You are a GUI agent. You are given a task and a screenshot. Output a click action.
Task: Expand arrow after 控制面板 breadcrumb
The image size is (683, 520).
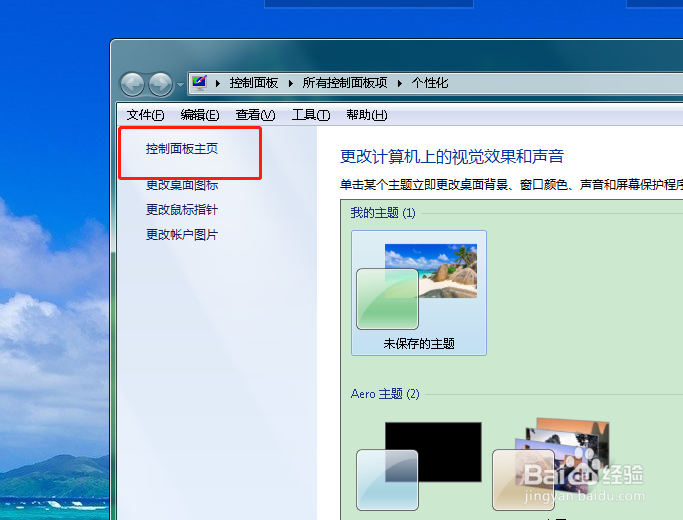point(291,83)
